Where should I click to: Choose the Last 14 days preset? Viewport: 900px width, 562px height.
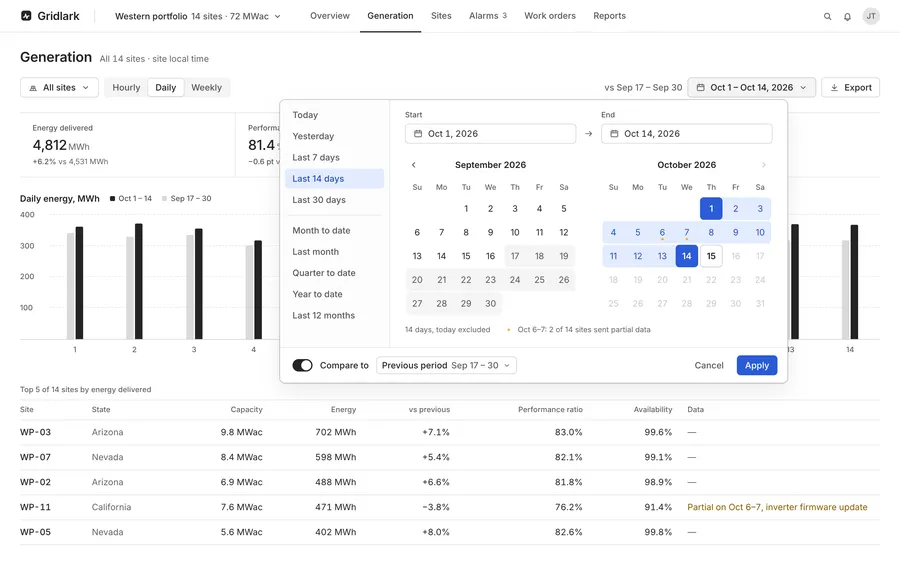tap(334, 179)
